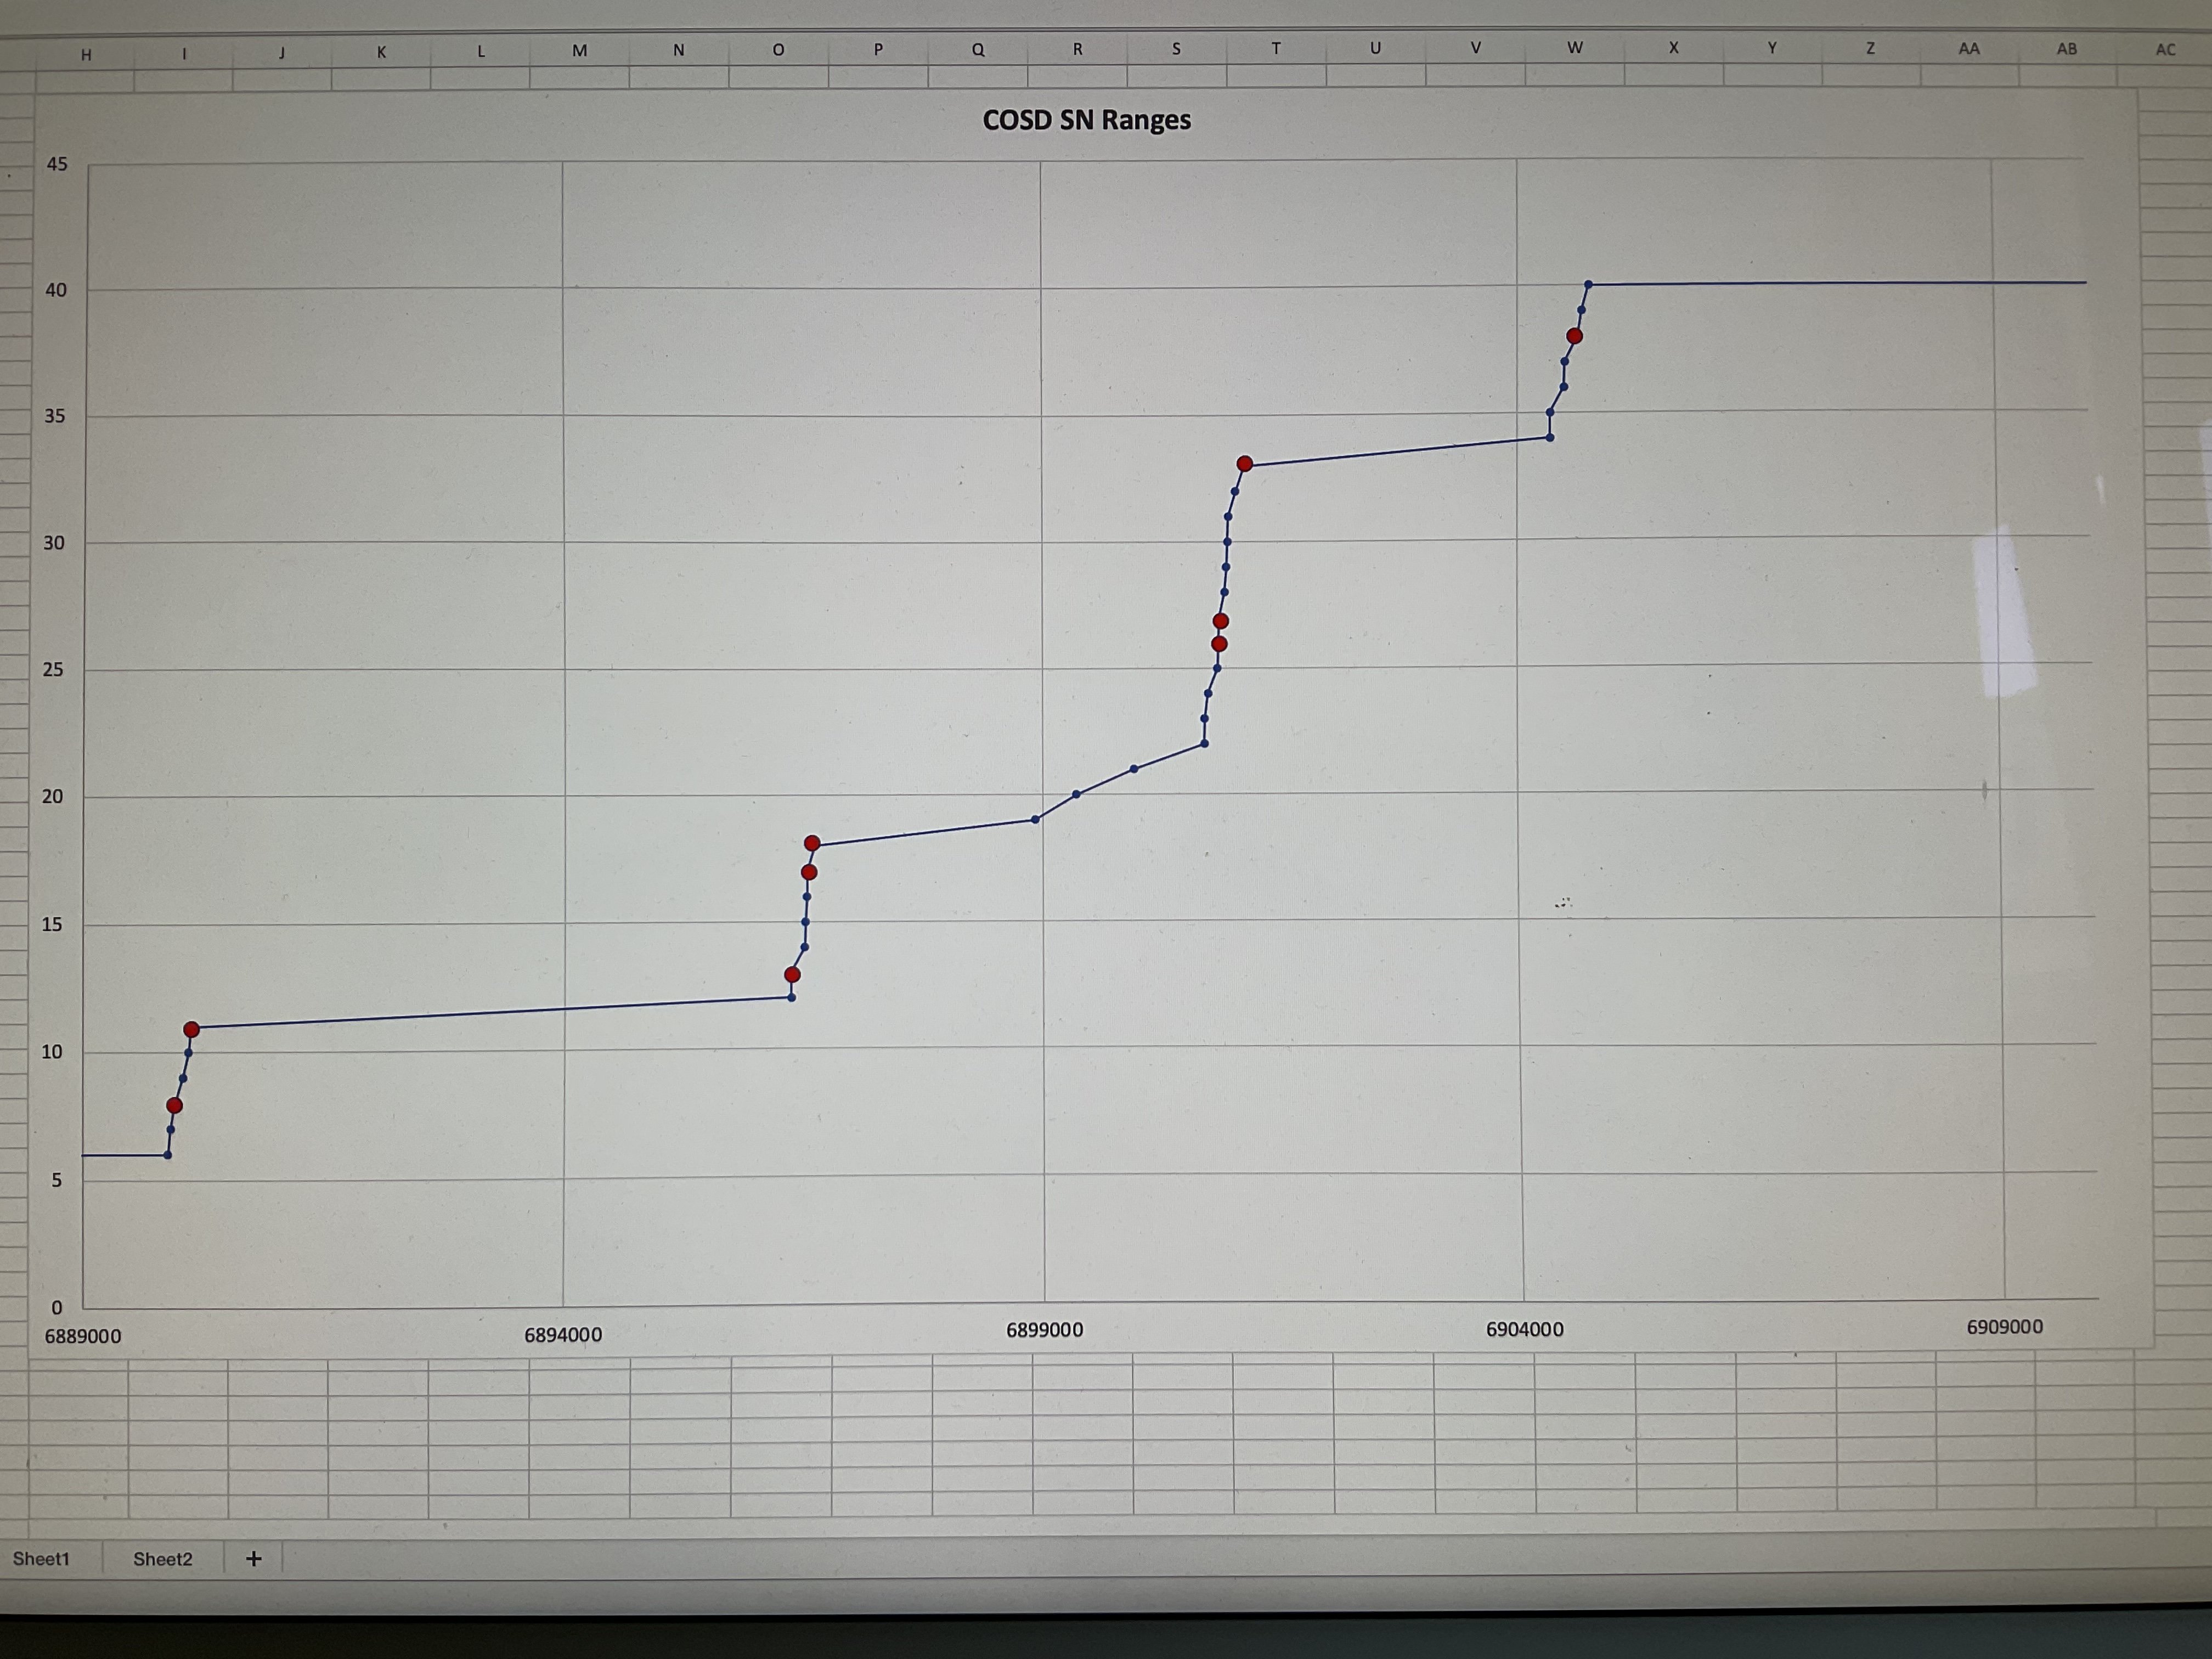Viewport: 2212px width, 1659px height.
Task: Click the x-axis label 6889000
Action: [x=83, y=1336]
